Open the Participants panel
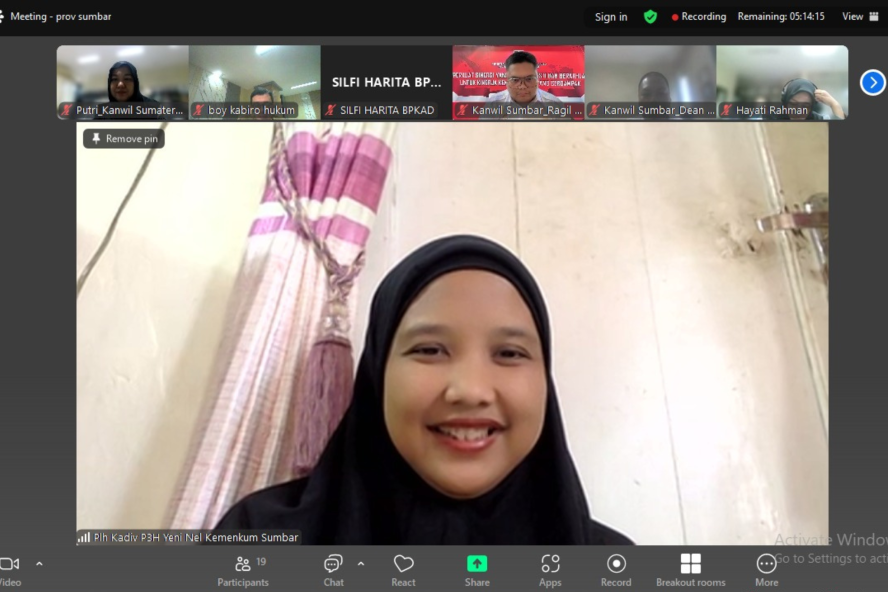 pos(243,570)
